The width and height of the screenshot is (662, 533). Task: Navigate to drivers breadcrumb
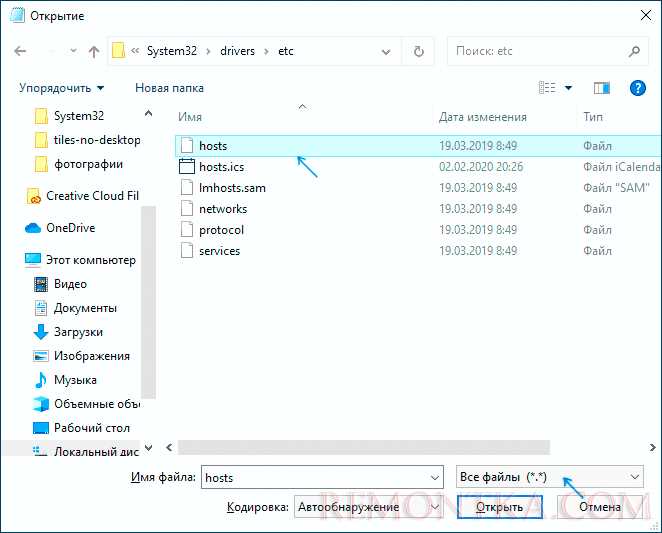click(x=237, y=51)
